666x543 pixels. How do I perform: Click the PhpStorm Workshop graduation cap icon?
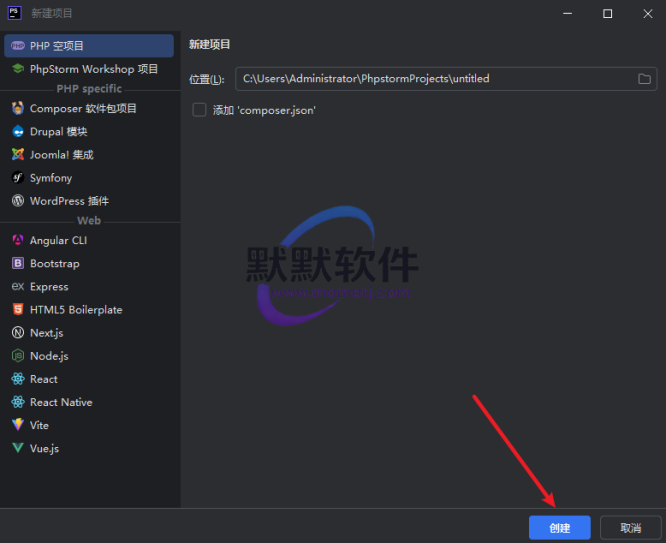point(18,69)
